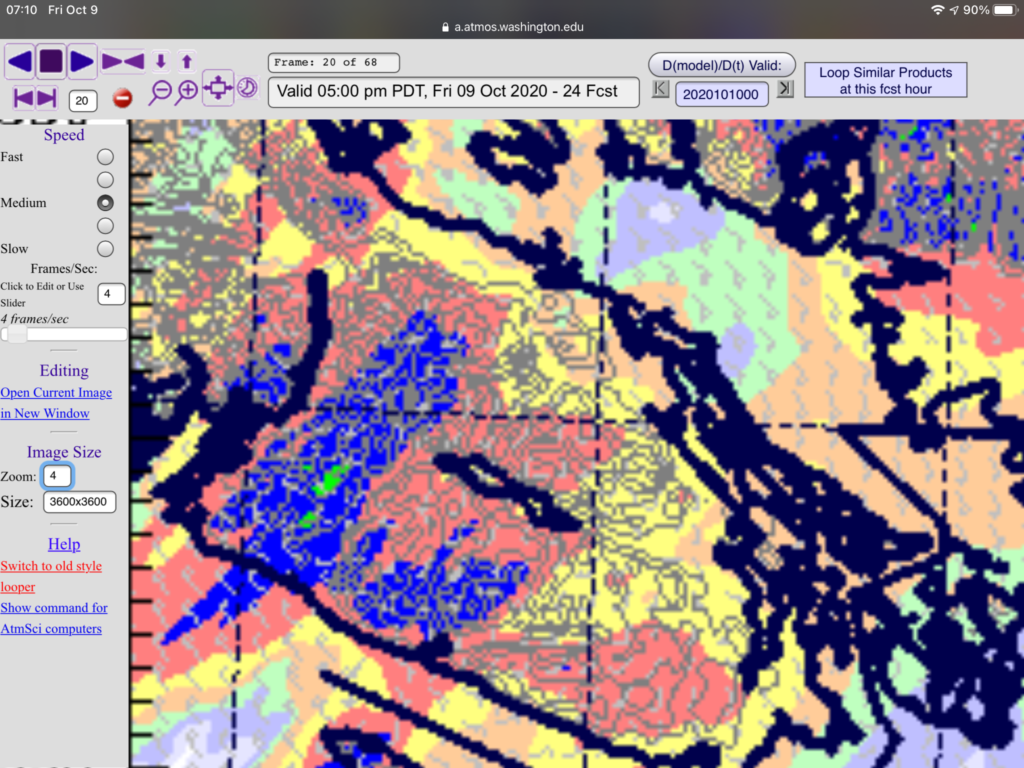Screen dimensions: 1024x768
Task: Click the battery indicator in status bar
Action: (x=1004, y=10)
